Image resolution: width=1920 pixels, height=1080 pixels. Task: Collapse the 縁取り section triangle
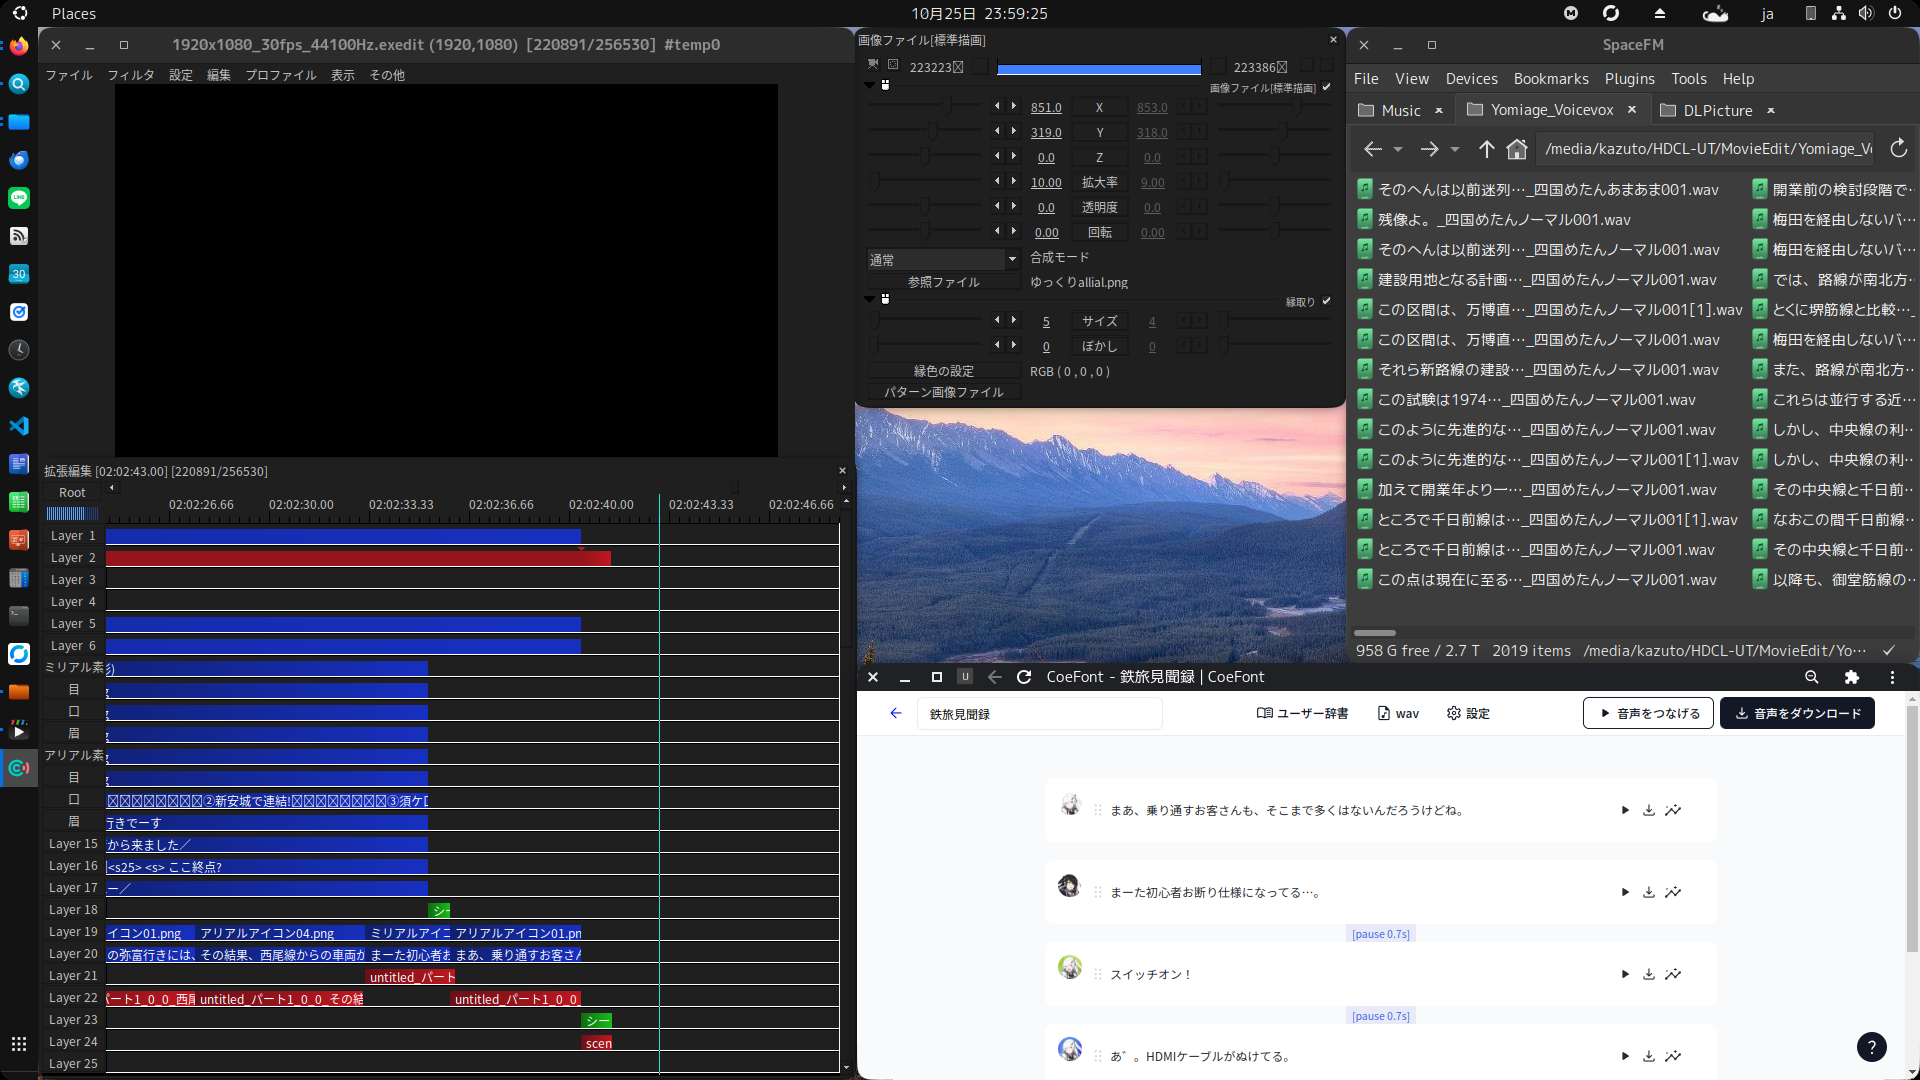pos(869,298)
